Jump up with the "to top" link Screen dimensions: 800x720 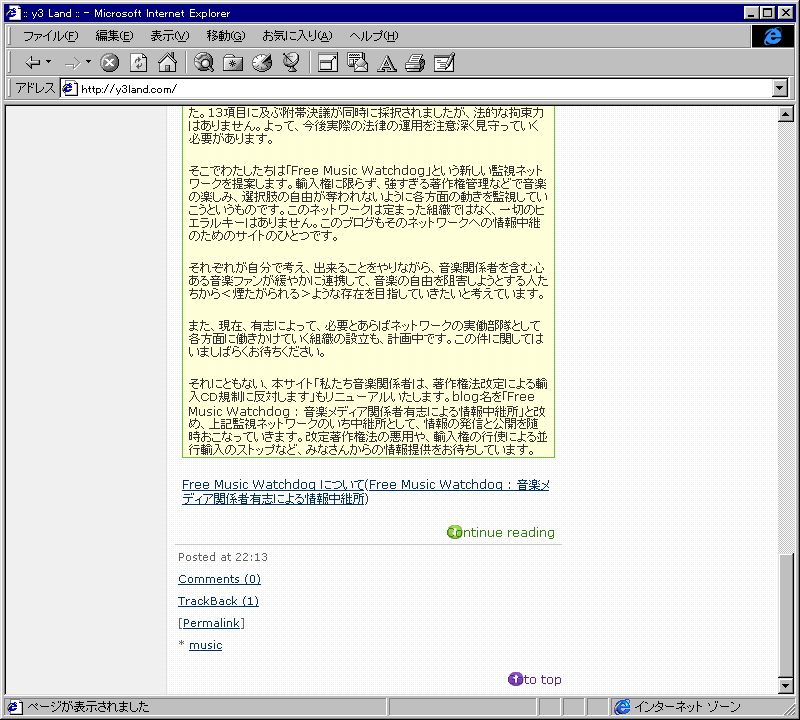point(535,679)
